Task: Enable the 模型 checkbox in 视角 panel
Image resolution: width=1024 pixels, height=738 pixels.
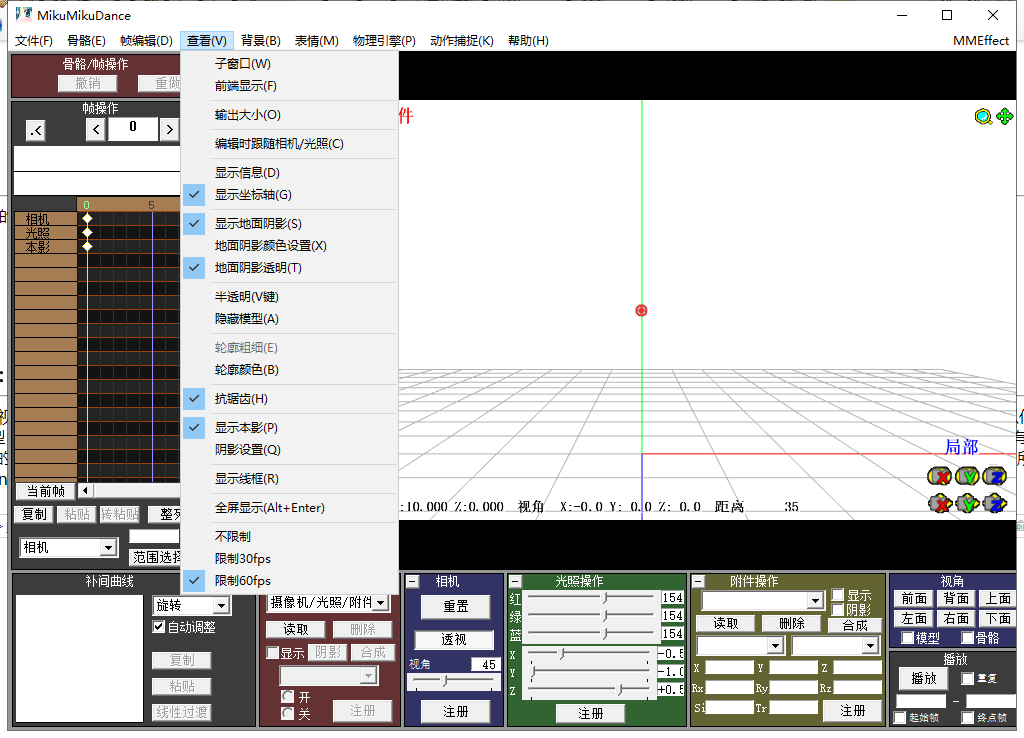Action: click(x=907, y=637)
